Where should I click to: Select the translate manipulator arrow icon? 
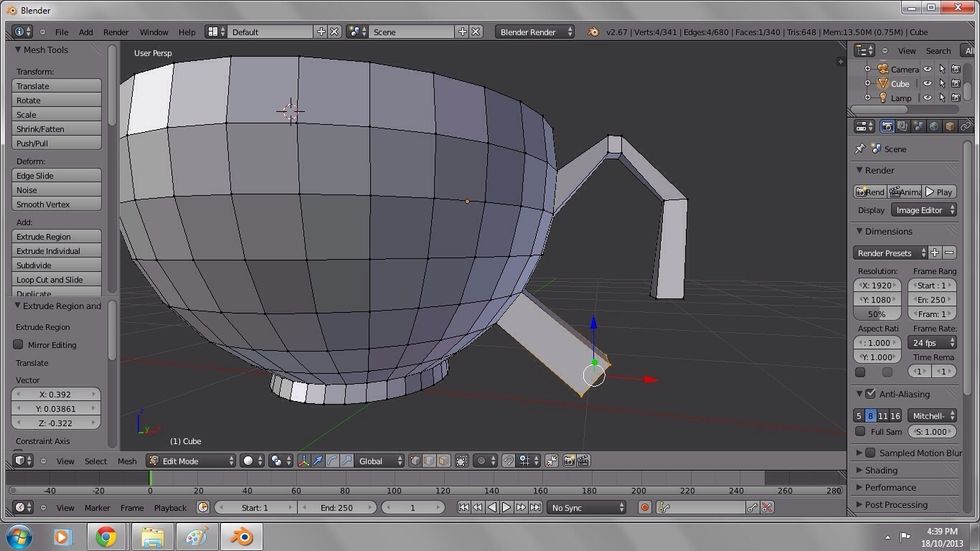[x=318, y=461]
